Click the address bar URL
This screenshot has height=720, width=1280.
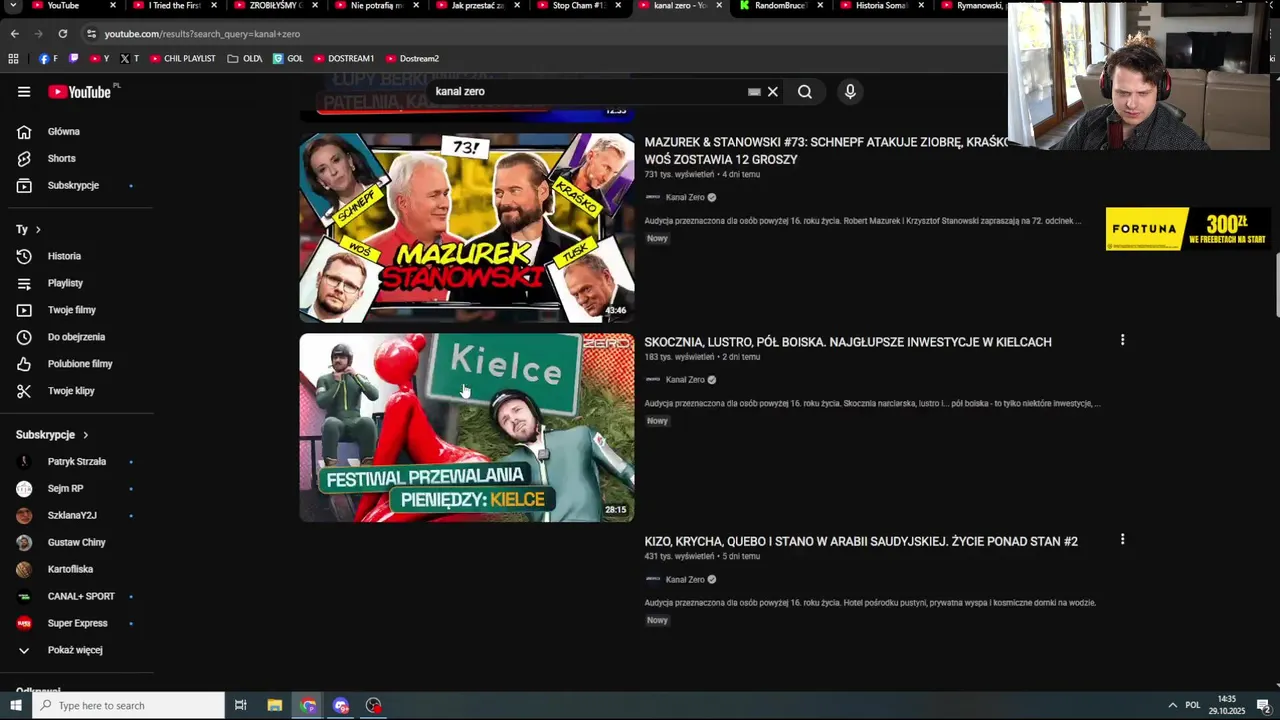[202, 34]
